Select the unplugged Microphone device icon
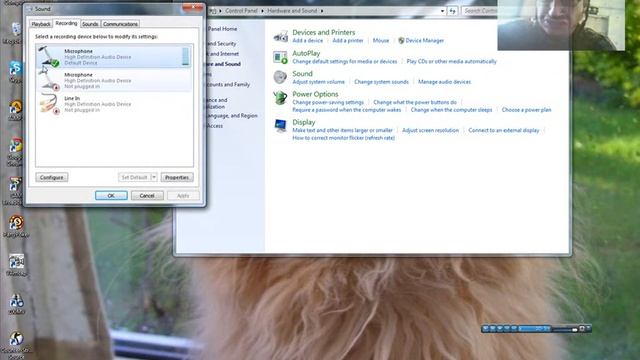Screen dimensions: 640x360 49,80
